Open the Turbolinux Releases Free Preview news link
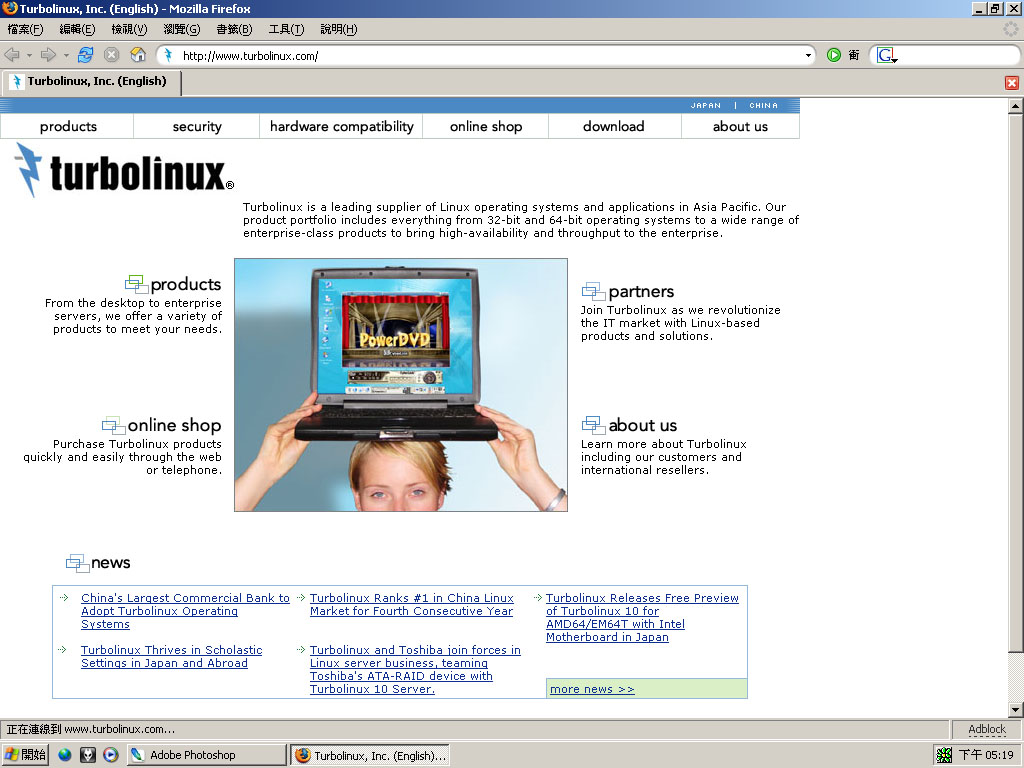This screenshot has height=768, width=1024. [642, 618]
